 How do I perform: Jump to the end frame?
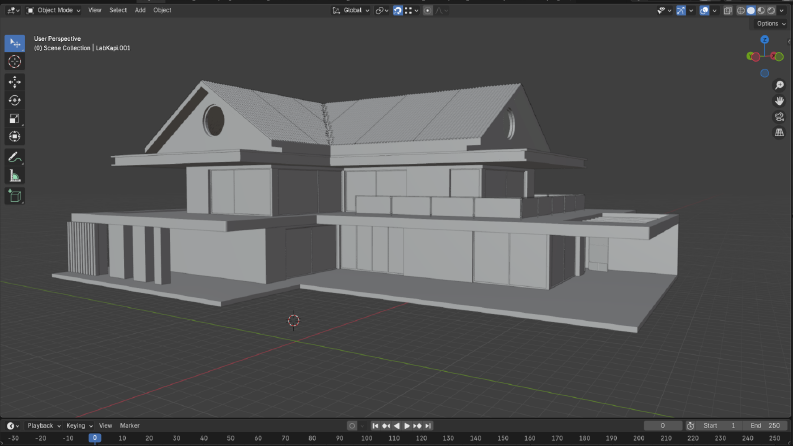(428, 426)
